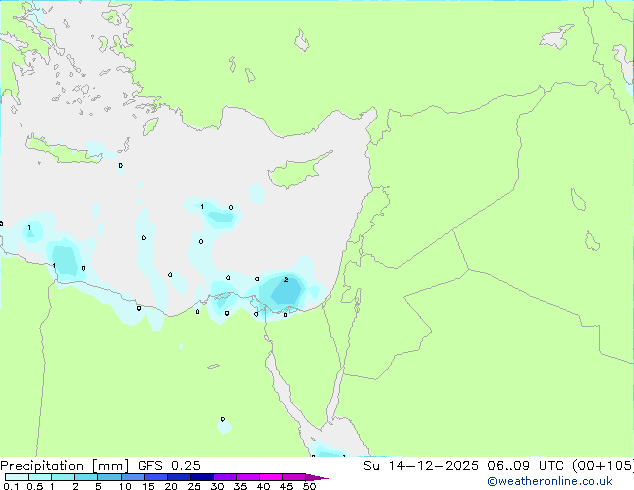The height and width of the screenshot is (490, 634).
Task: Click the 40–45 mm magenta legend swatch
Action: [271, 477]
